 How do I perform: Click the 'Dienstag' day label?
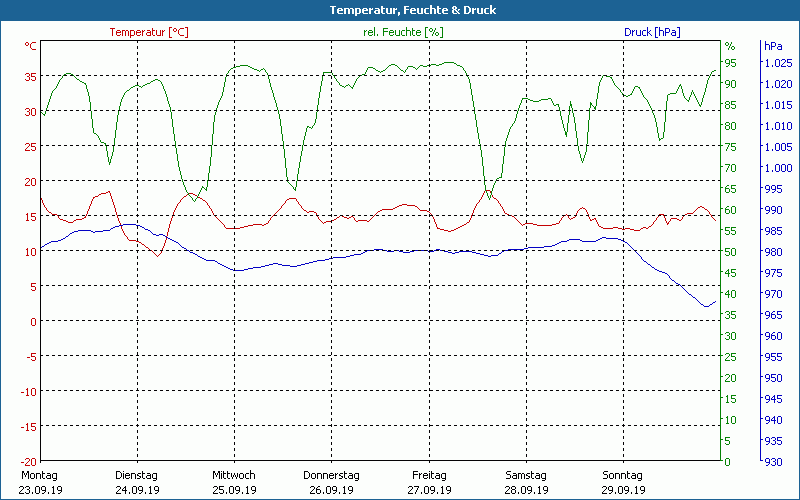[x=136, y=475]
